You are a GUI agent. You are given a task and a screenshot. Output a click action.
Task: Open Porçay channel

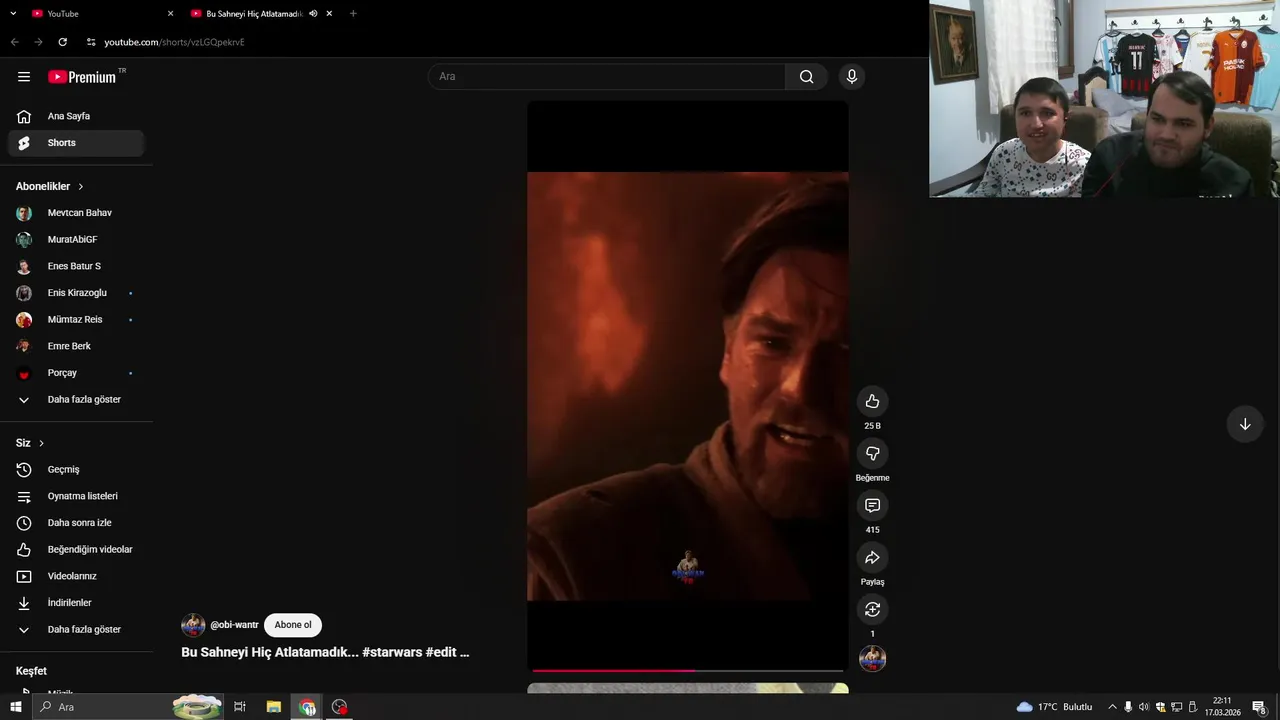(76, 373)
